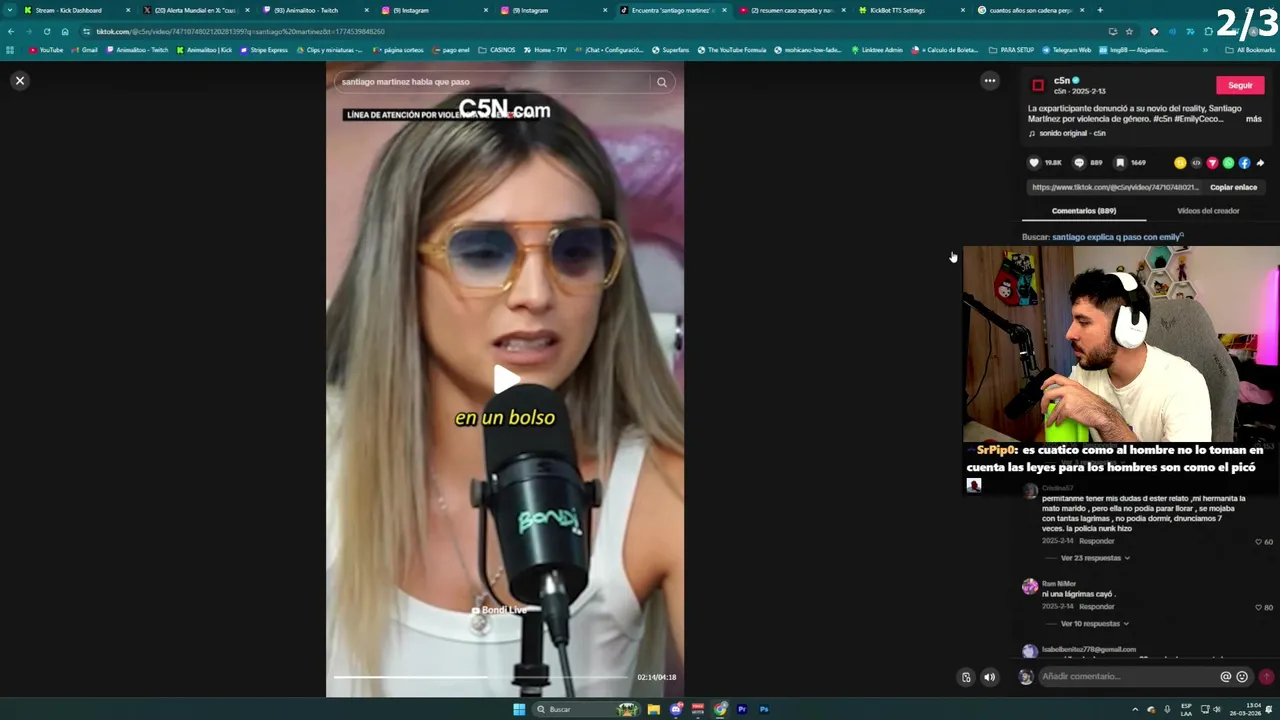The width and height of the screenshot is (1280, 720).
Task: Reply to Cristina67's comment with Responder
Action: (1096, 541)
